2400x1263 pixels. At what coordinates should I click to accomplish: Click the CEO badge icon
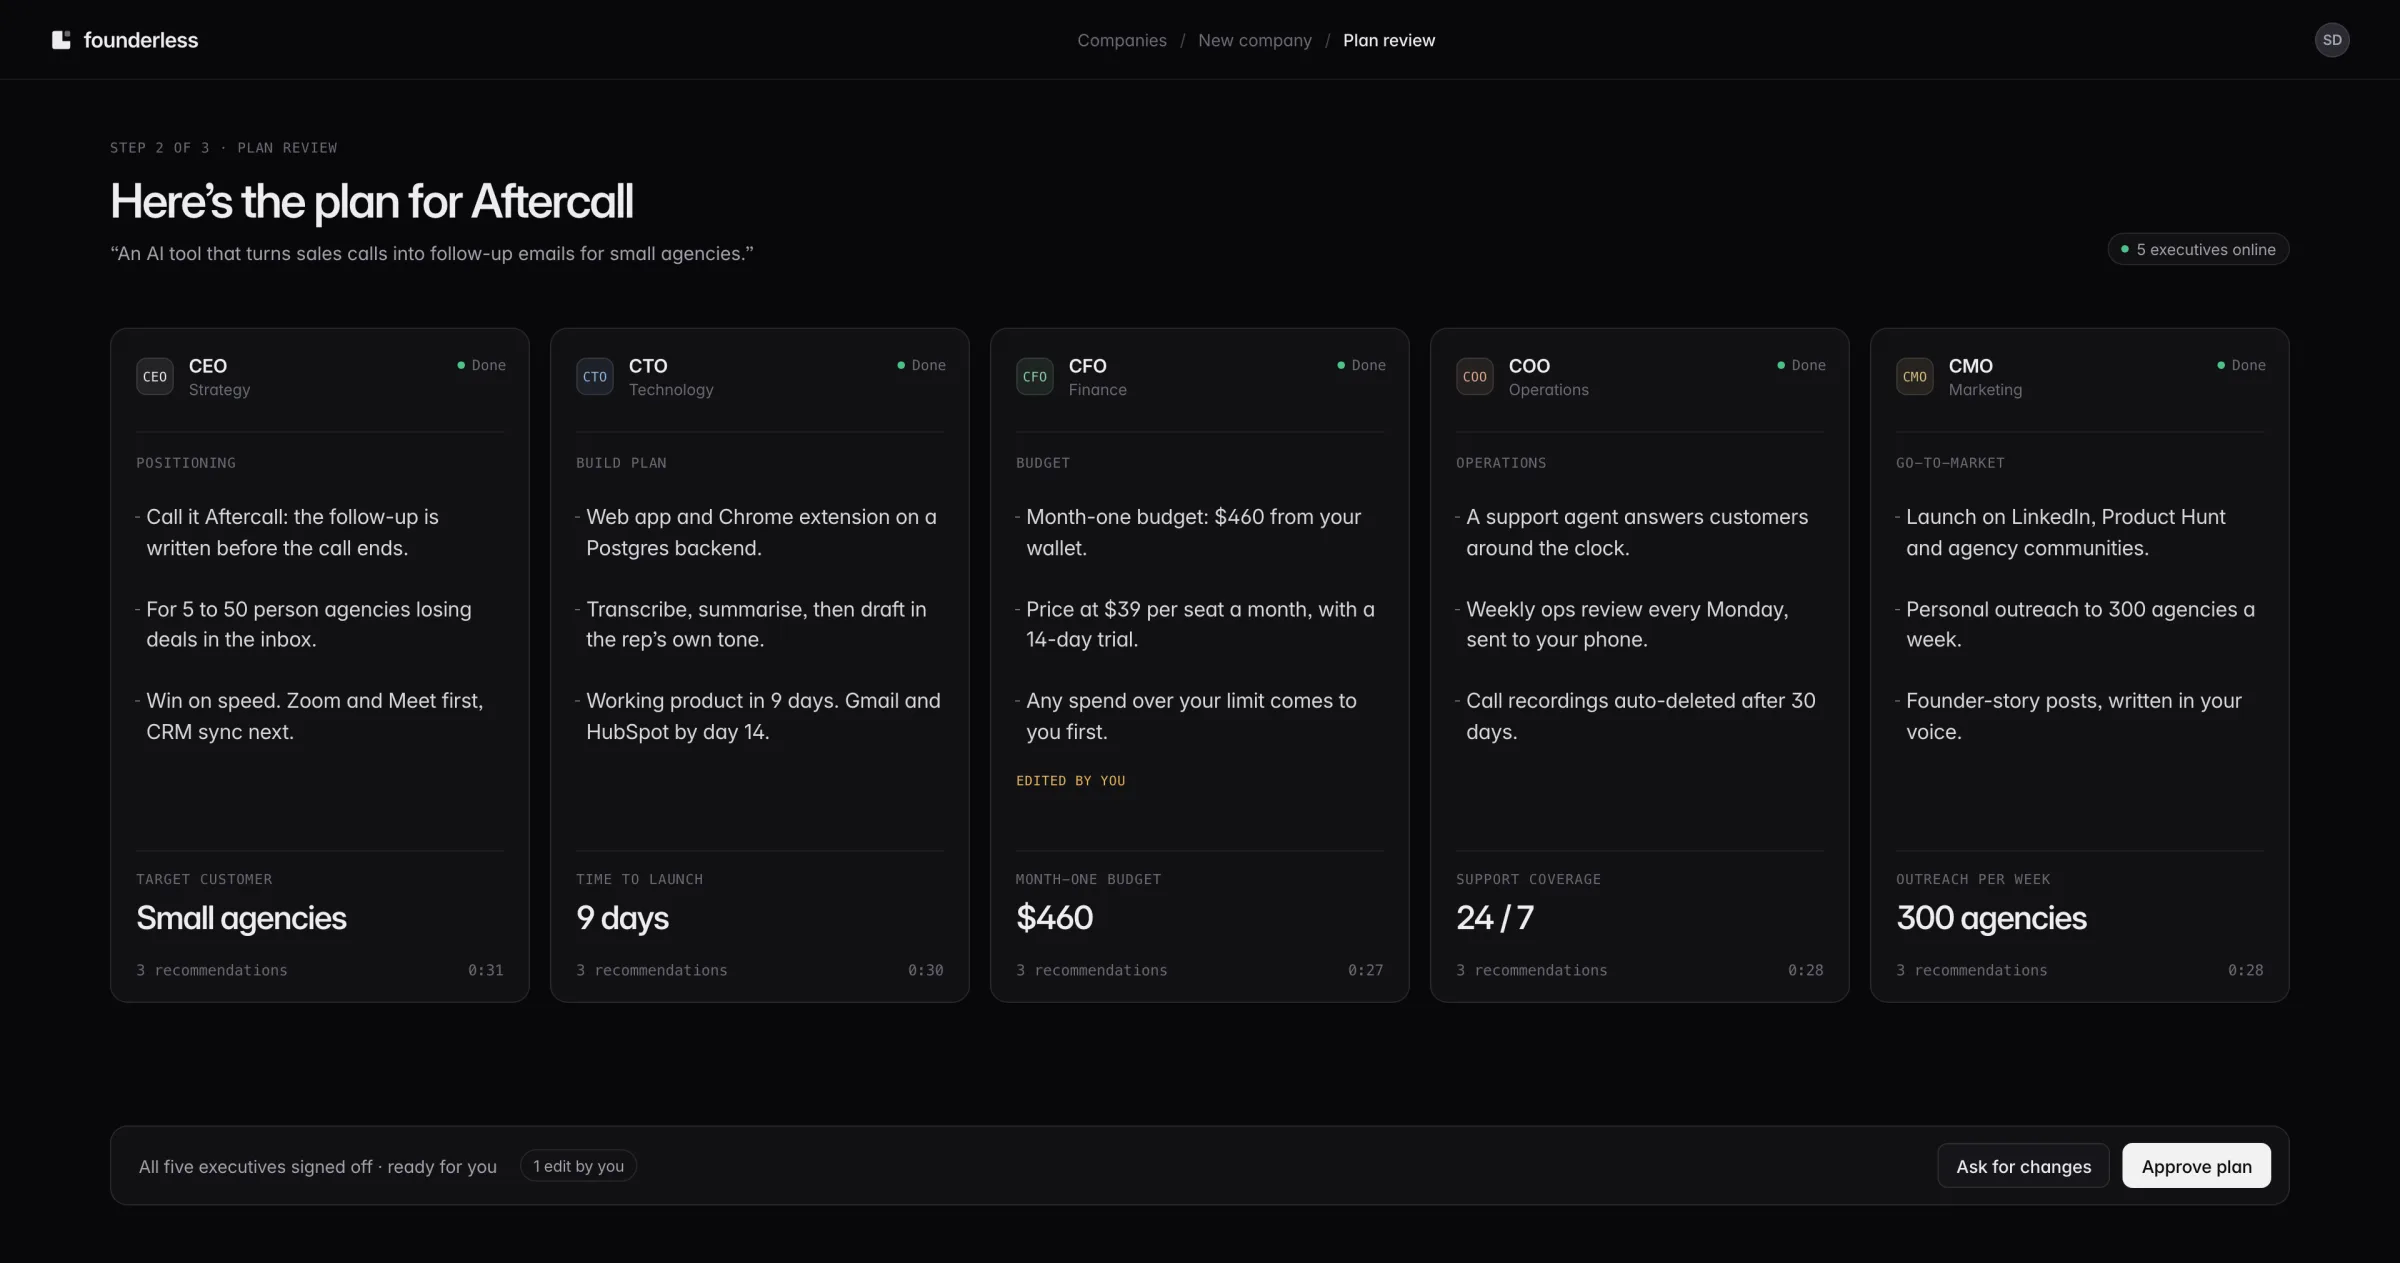coord(155,377)
